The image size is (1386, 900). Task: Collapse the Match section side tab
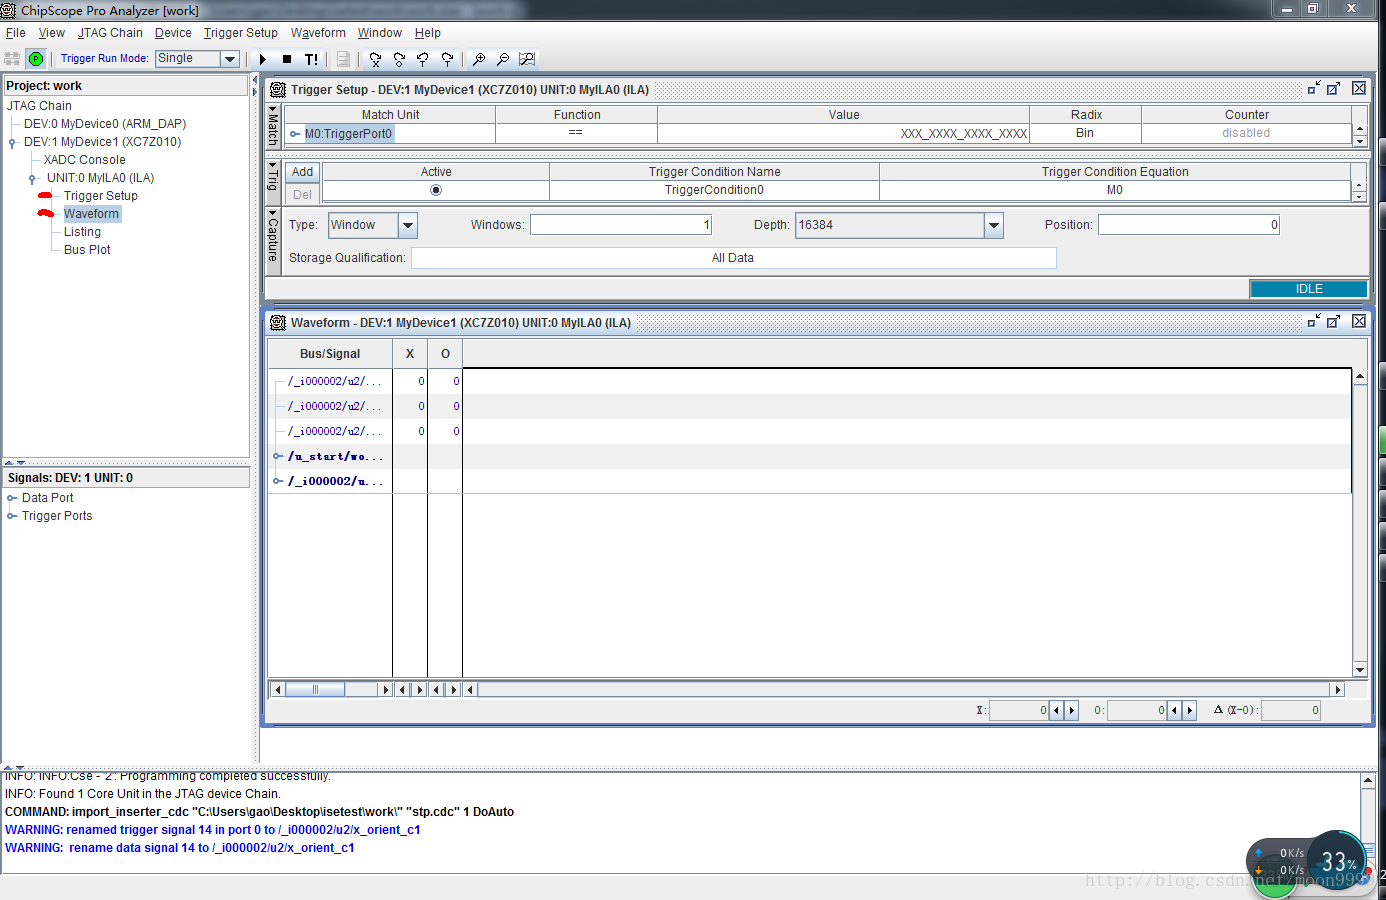tap(273, 124)
